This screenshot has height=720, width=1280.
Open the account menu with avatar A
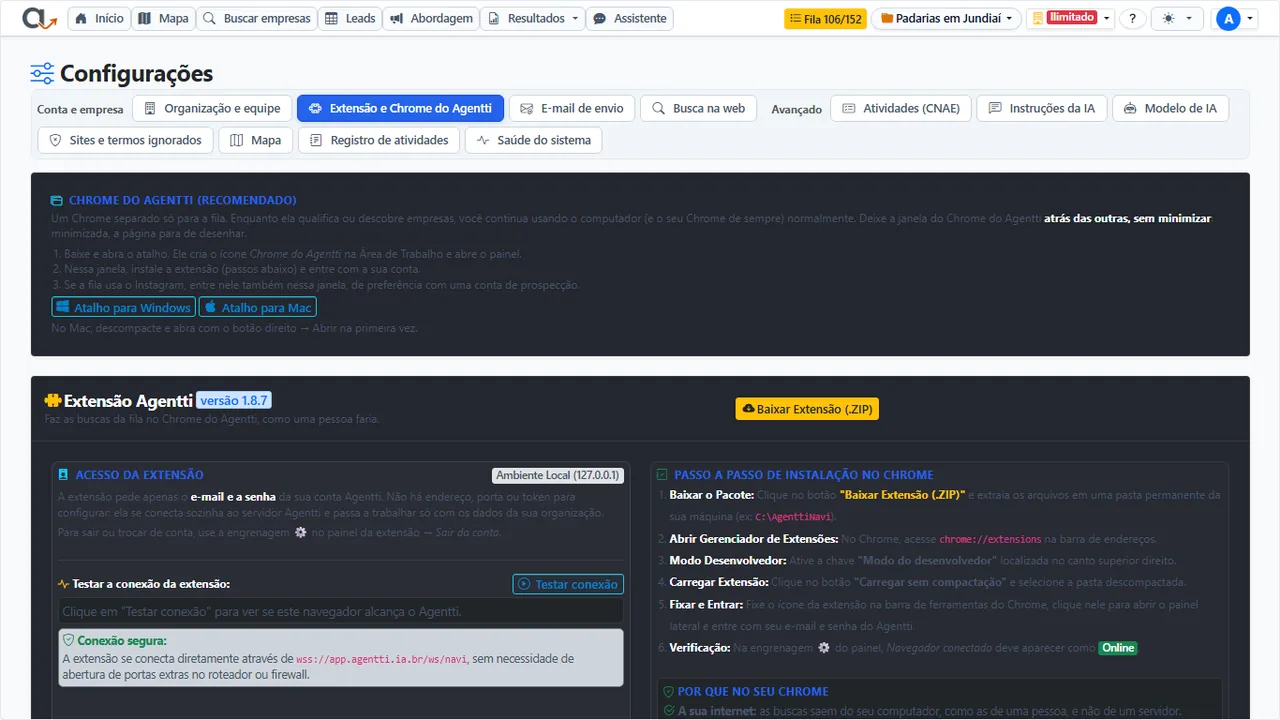point(1235,19)
